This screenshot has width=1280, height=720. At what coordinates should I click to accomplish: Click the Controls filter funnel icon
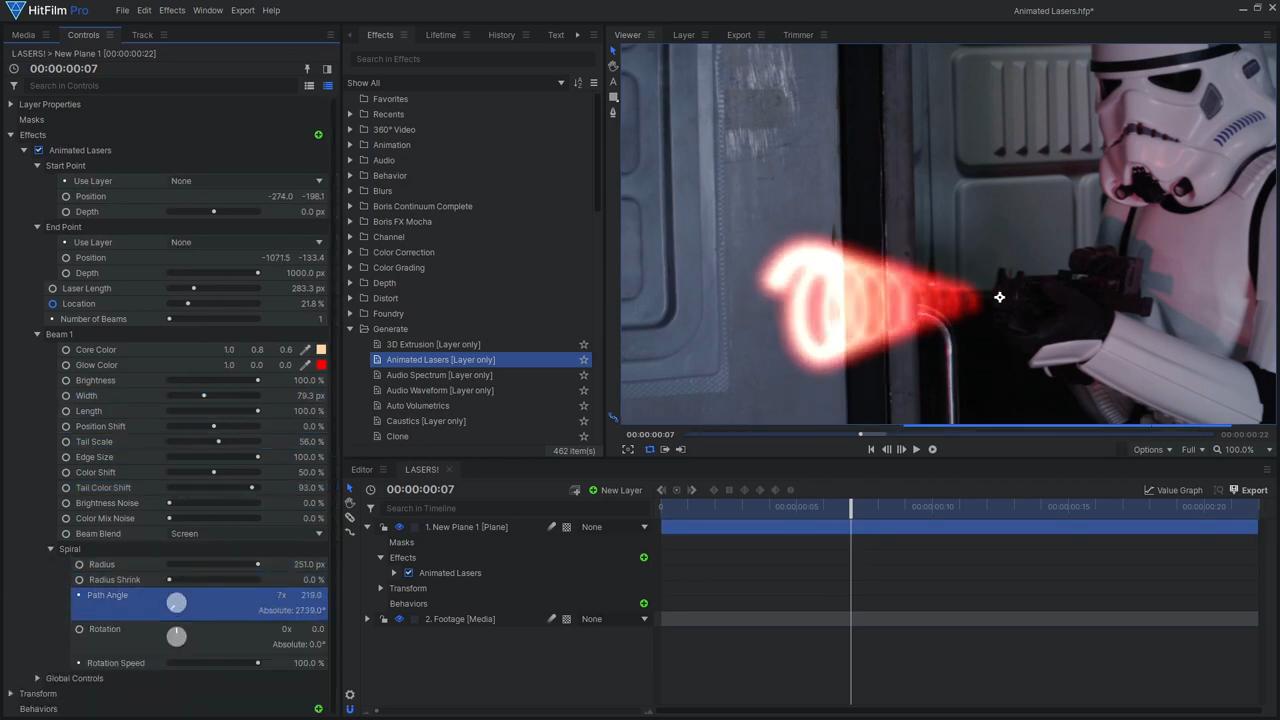point(14,86)
